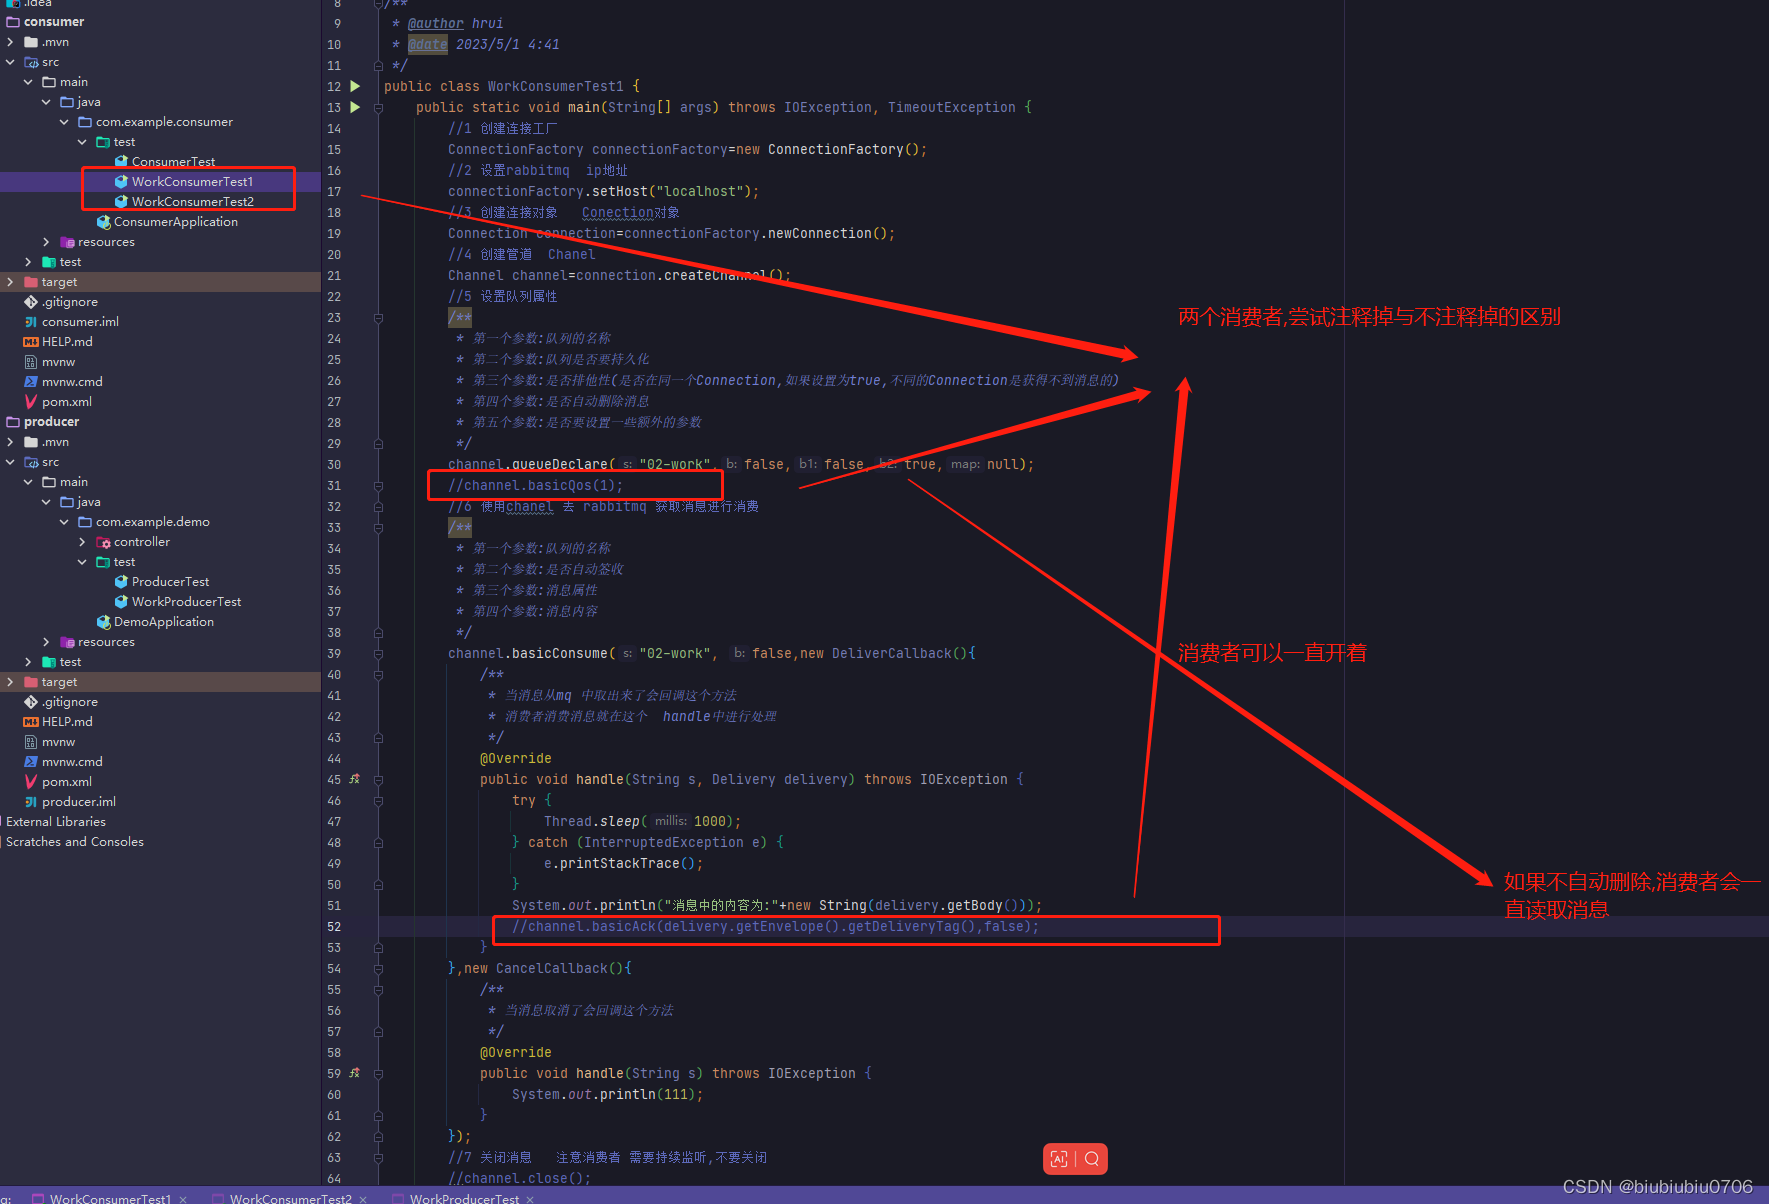The image size is (1769, 1204).
Task: Click the run arrow beside class WorkConsumerTest1
Action: pos(356,86)
